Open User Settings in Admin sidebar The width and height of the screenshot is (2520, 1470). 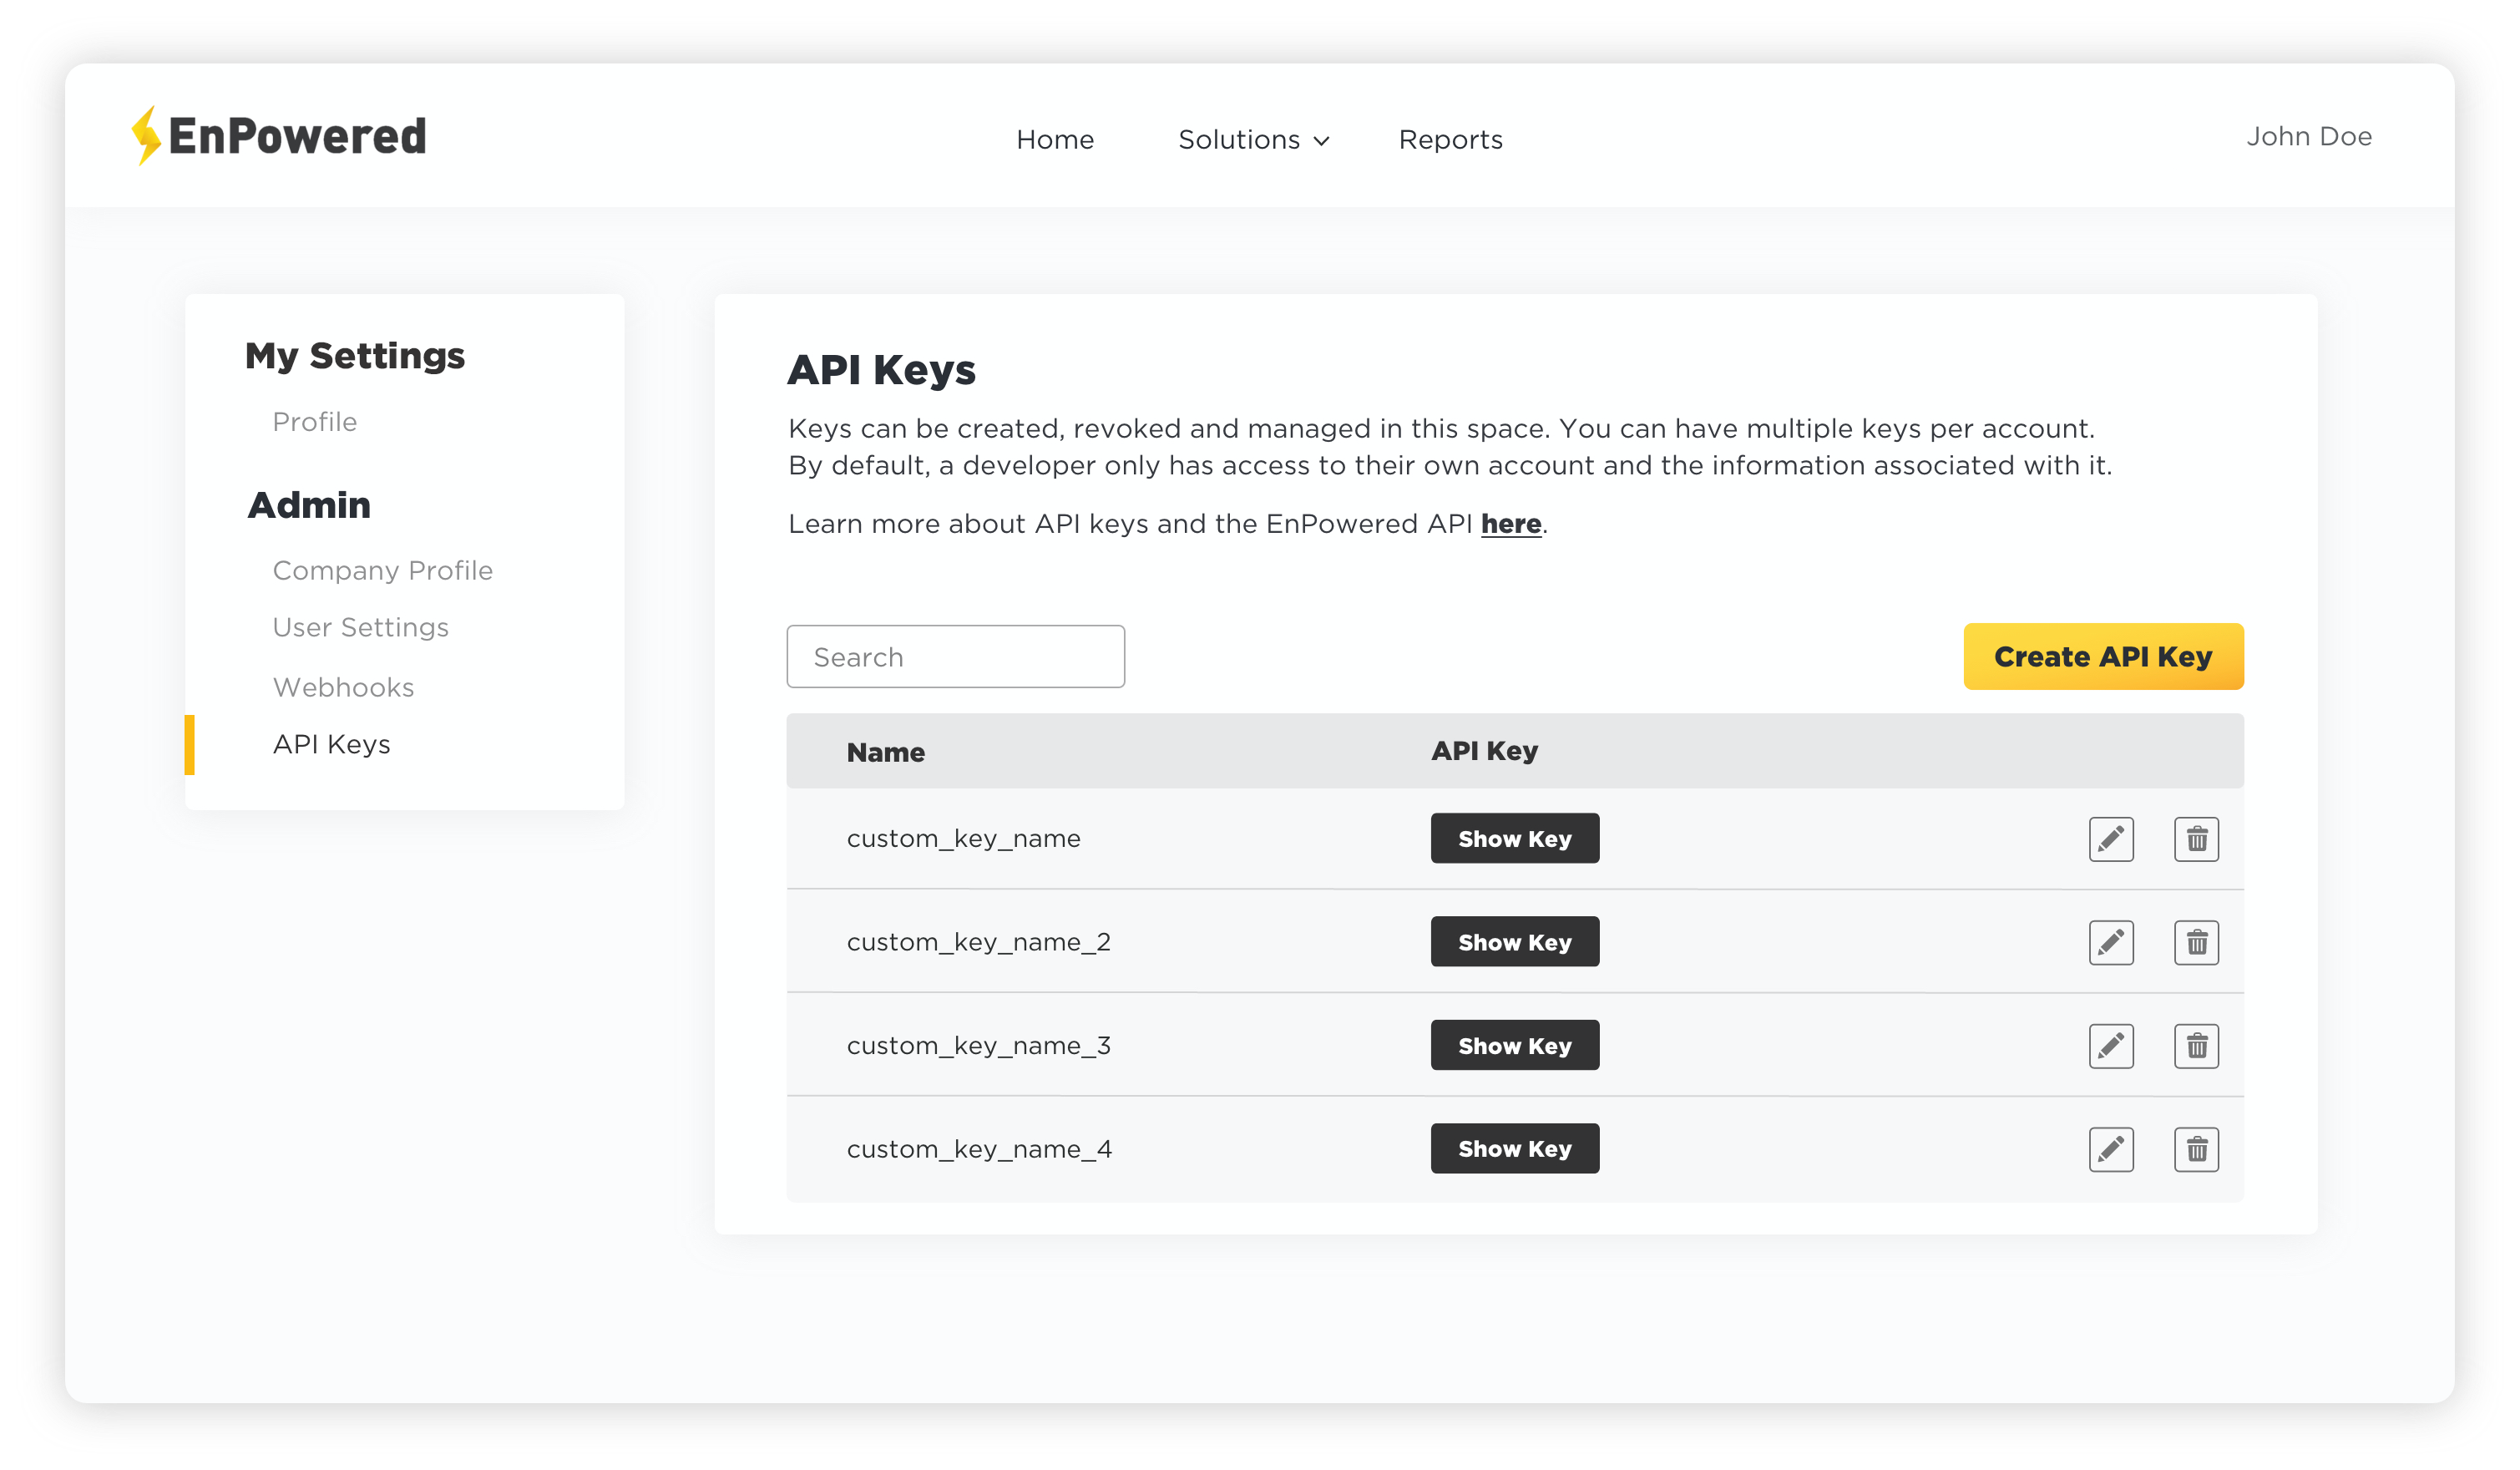point(360,628)
